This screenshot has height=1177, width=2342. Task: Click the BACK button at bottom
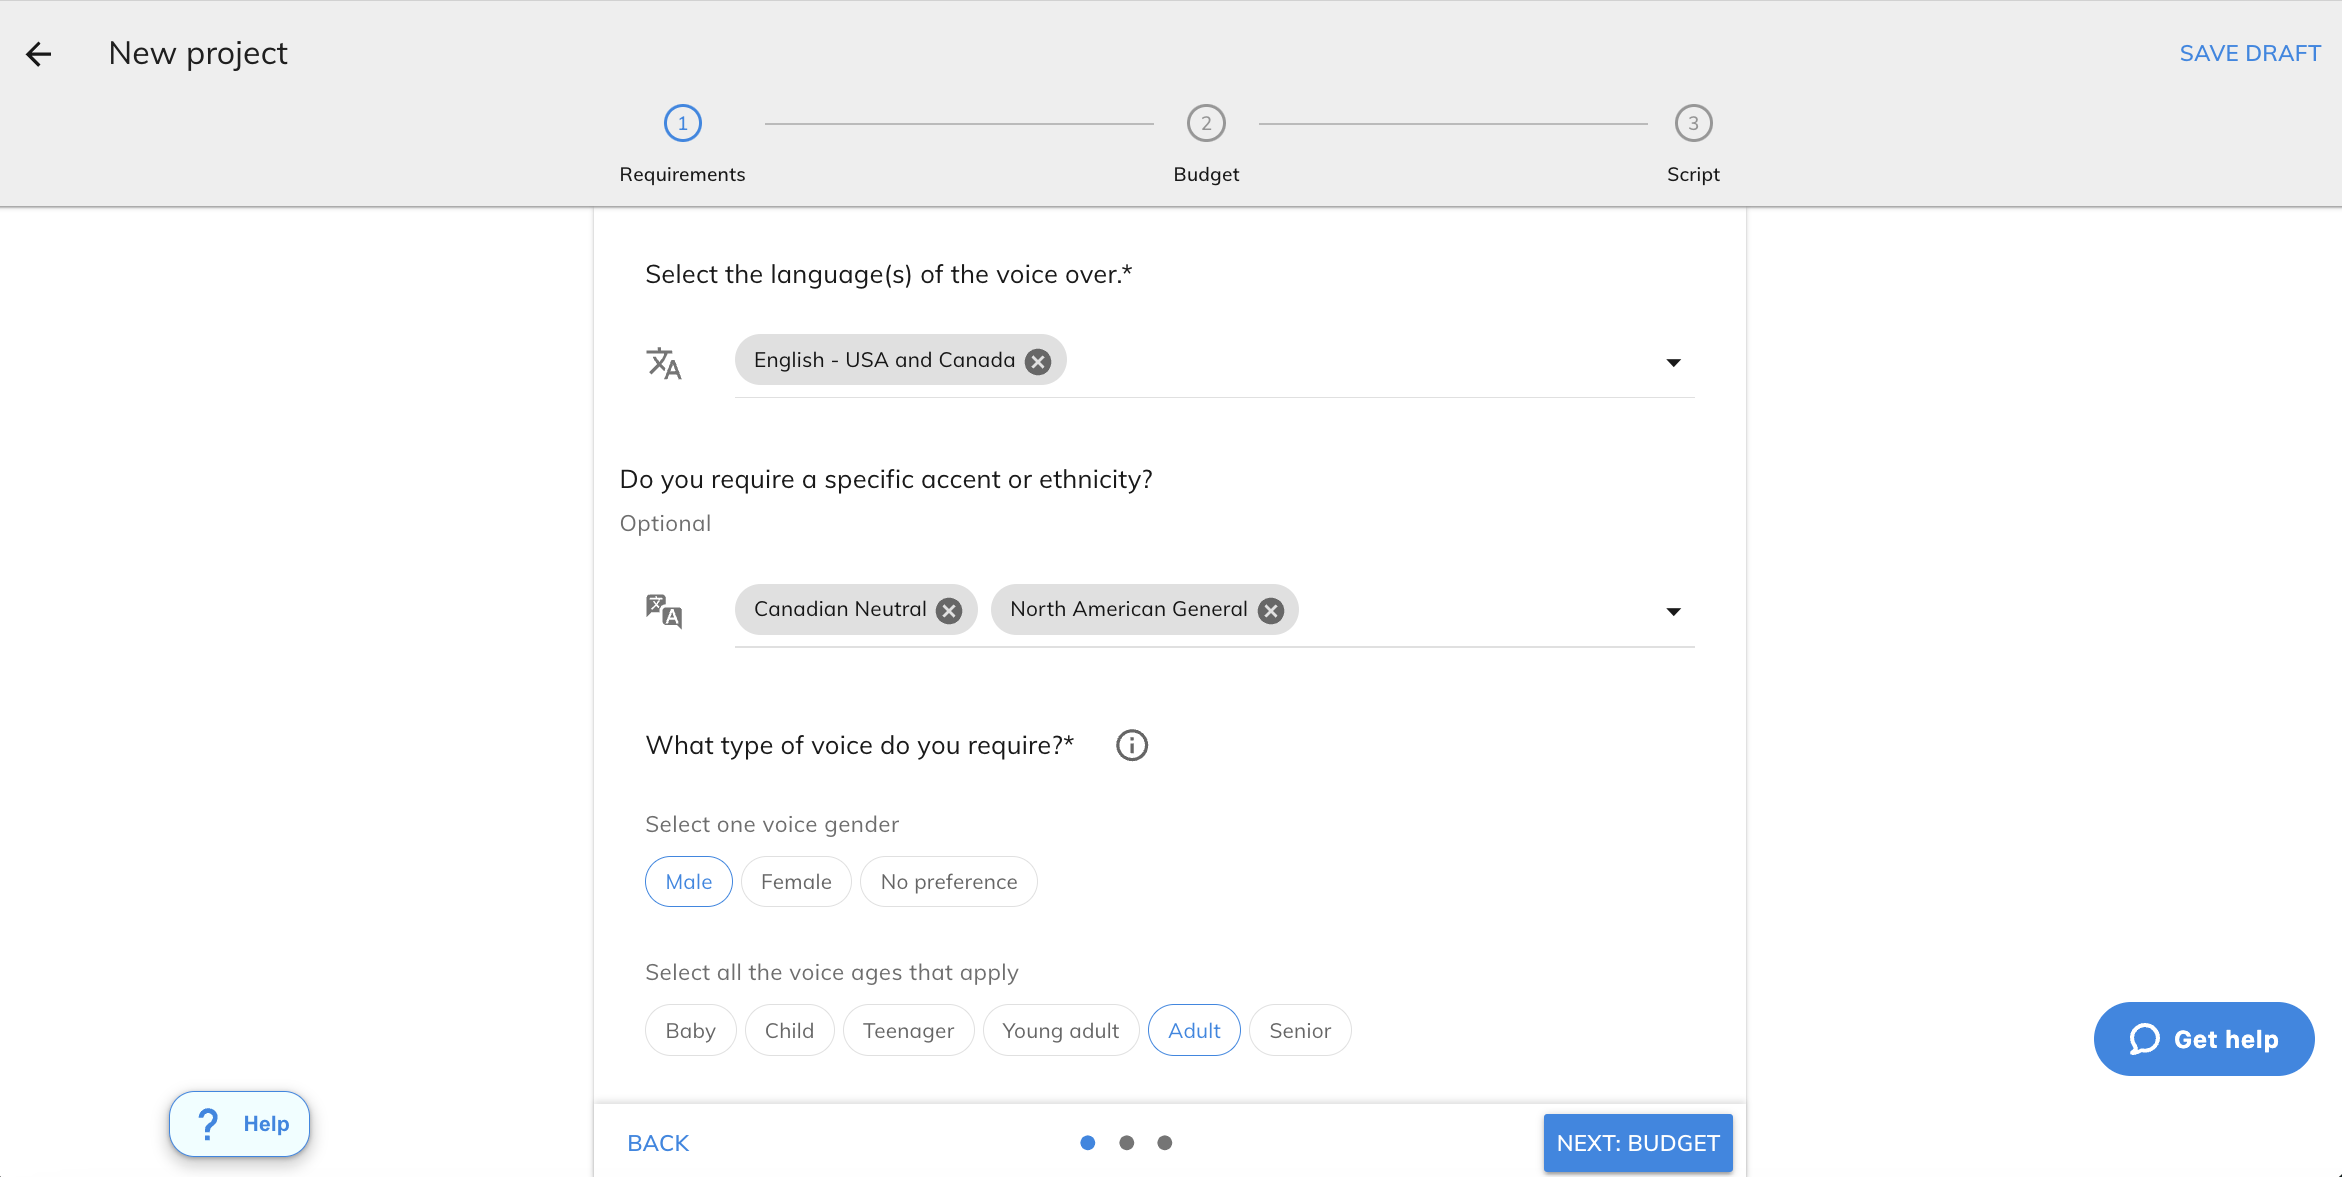(658, 1143)
